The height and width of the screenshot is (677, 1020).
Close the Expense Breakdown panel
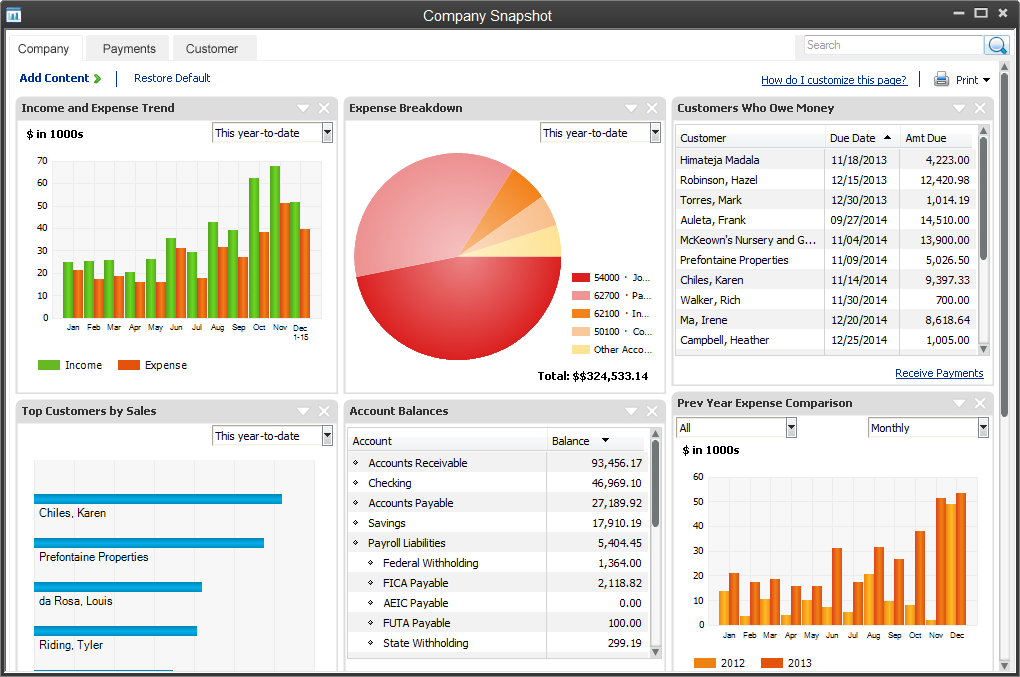(652, 108)
